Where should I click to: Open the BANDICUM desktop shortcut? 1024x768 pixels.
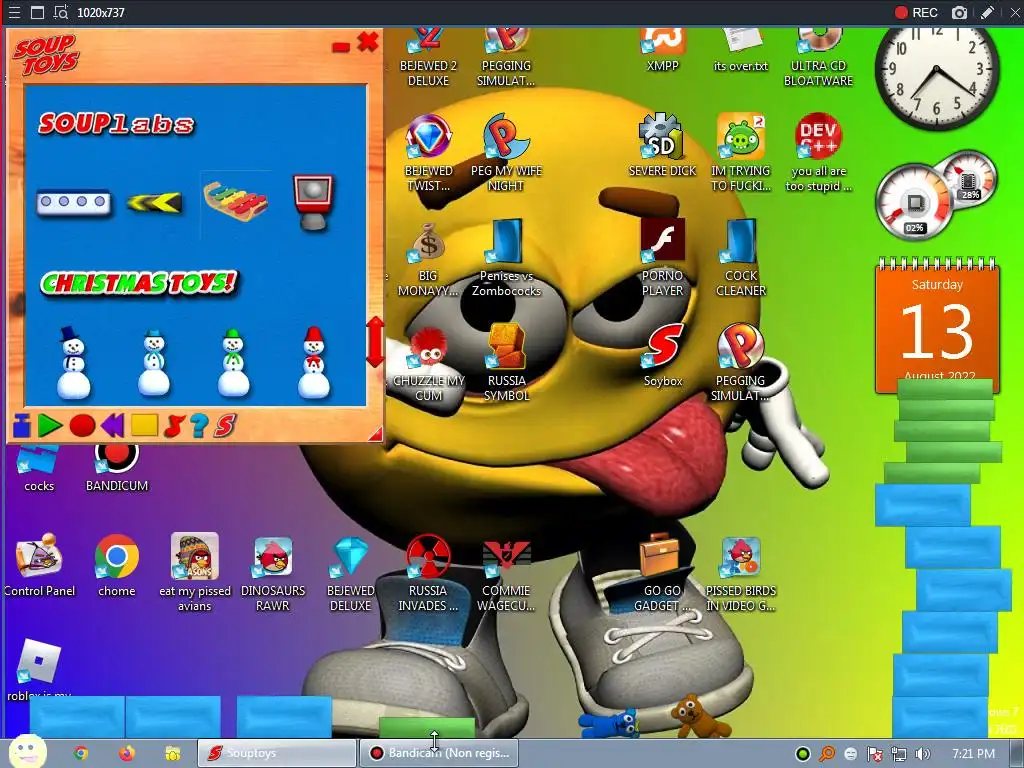pos(117,465)
